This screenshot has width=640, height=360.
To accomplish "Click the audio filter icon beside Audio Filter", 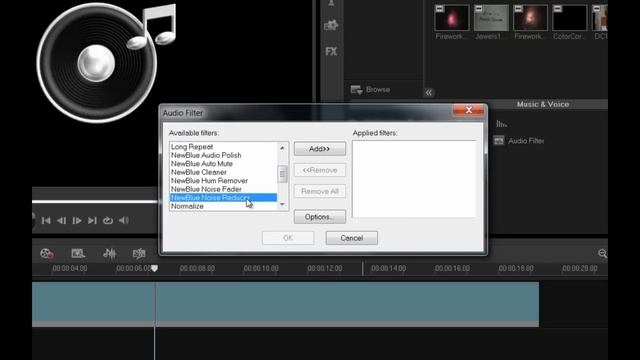I will click(499, 141).
